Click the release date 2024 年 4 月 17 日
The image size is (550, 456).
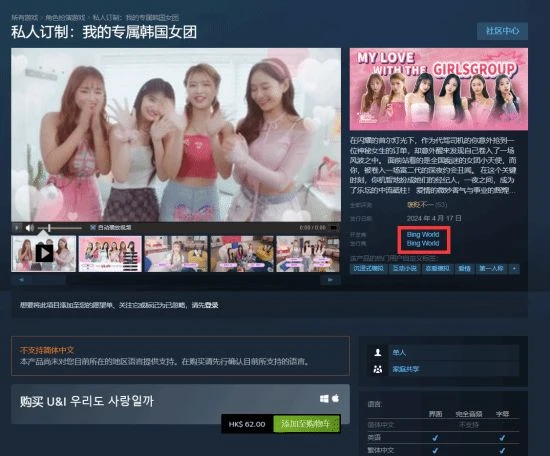point(434,219)
